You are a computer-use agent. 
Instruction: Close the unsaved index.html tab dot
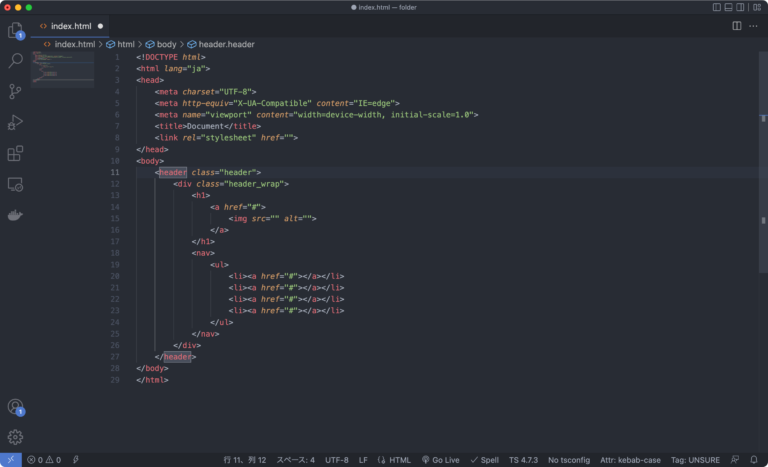pyautogui.click(x=100, y=26)
